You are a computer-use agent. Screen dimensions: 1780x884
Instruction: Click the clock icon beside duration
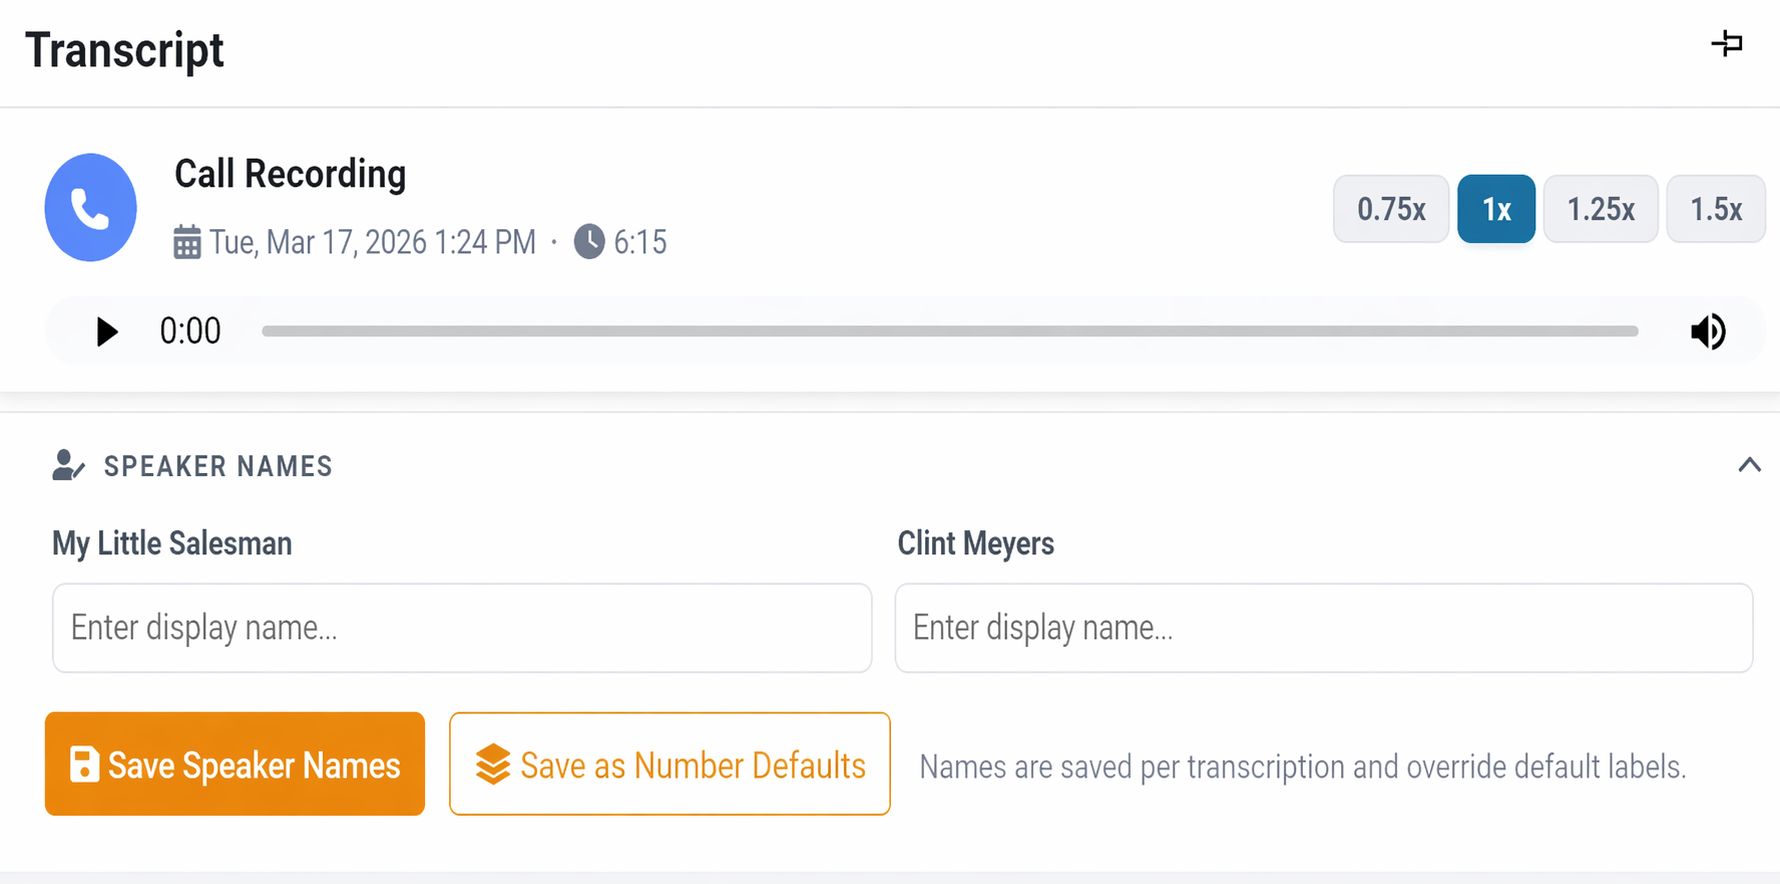589,241
